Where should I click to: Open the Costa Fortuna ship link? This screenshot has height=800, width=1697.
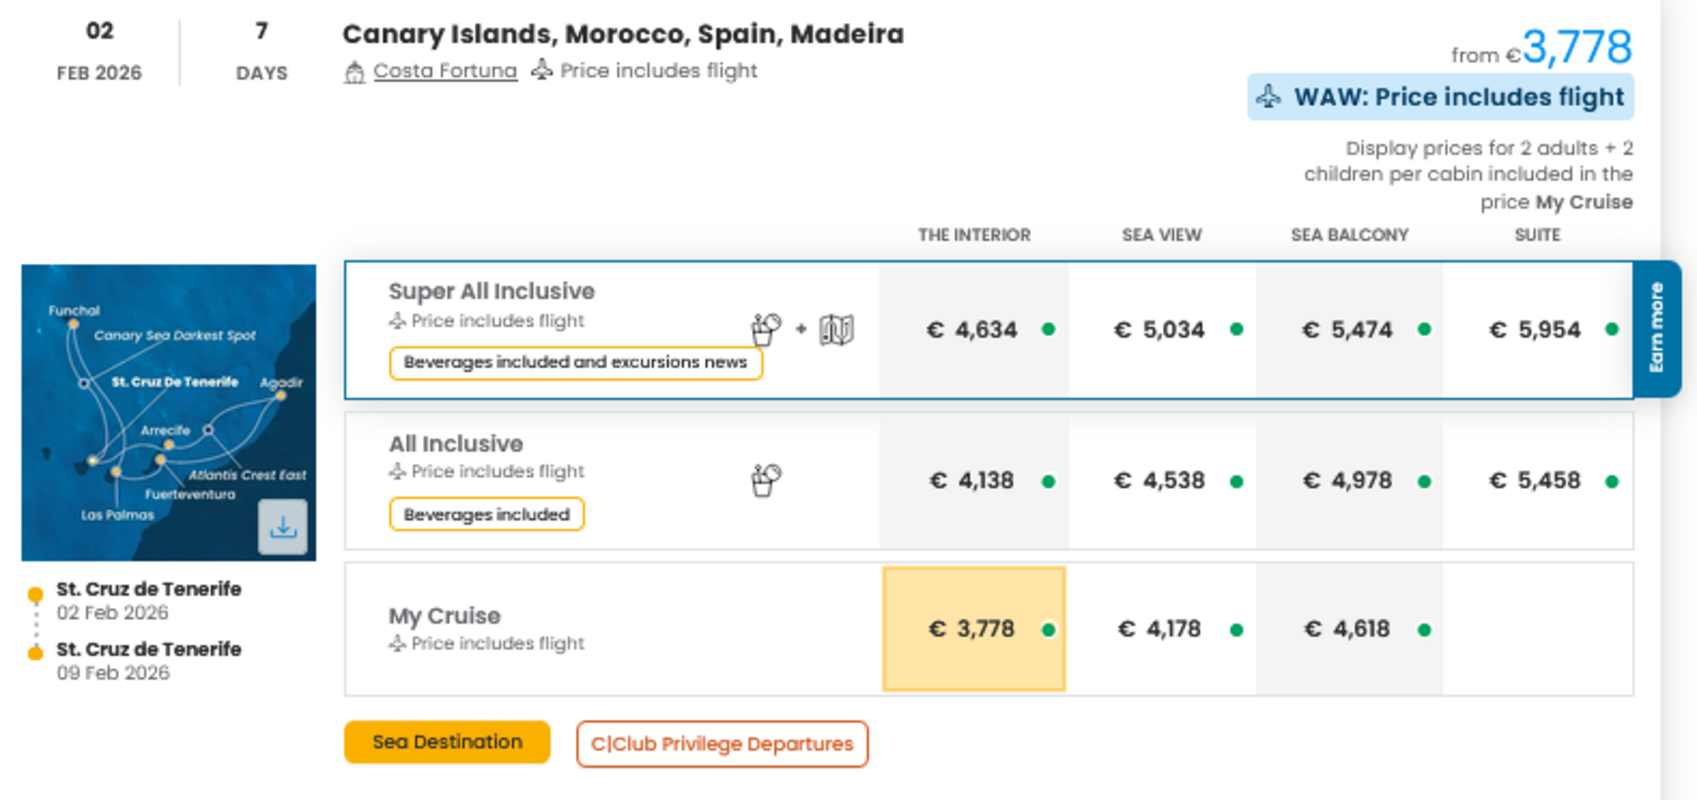(445, 71)
